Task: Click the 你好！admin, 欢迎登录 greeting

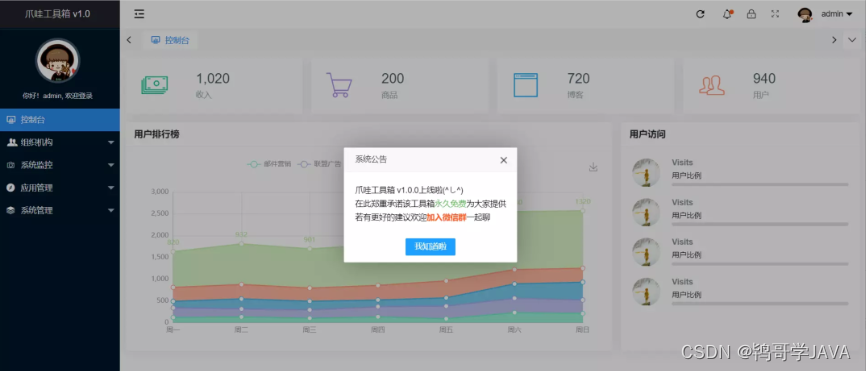Action: coord(58,96)
